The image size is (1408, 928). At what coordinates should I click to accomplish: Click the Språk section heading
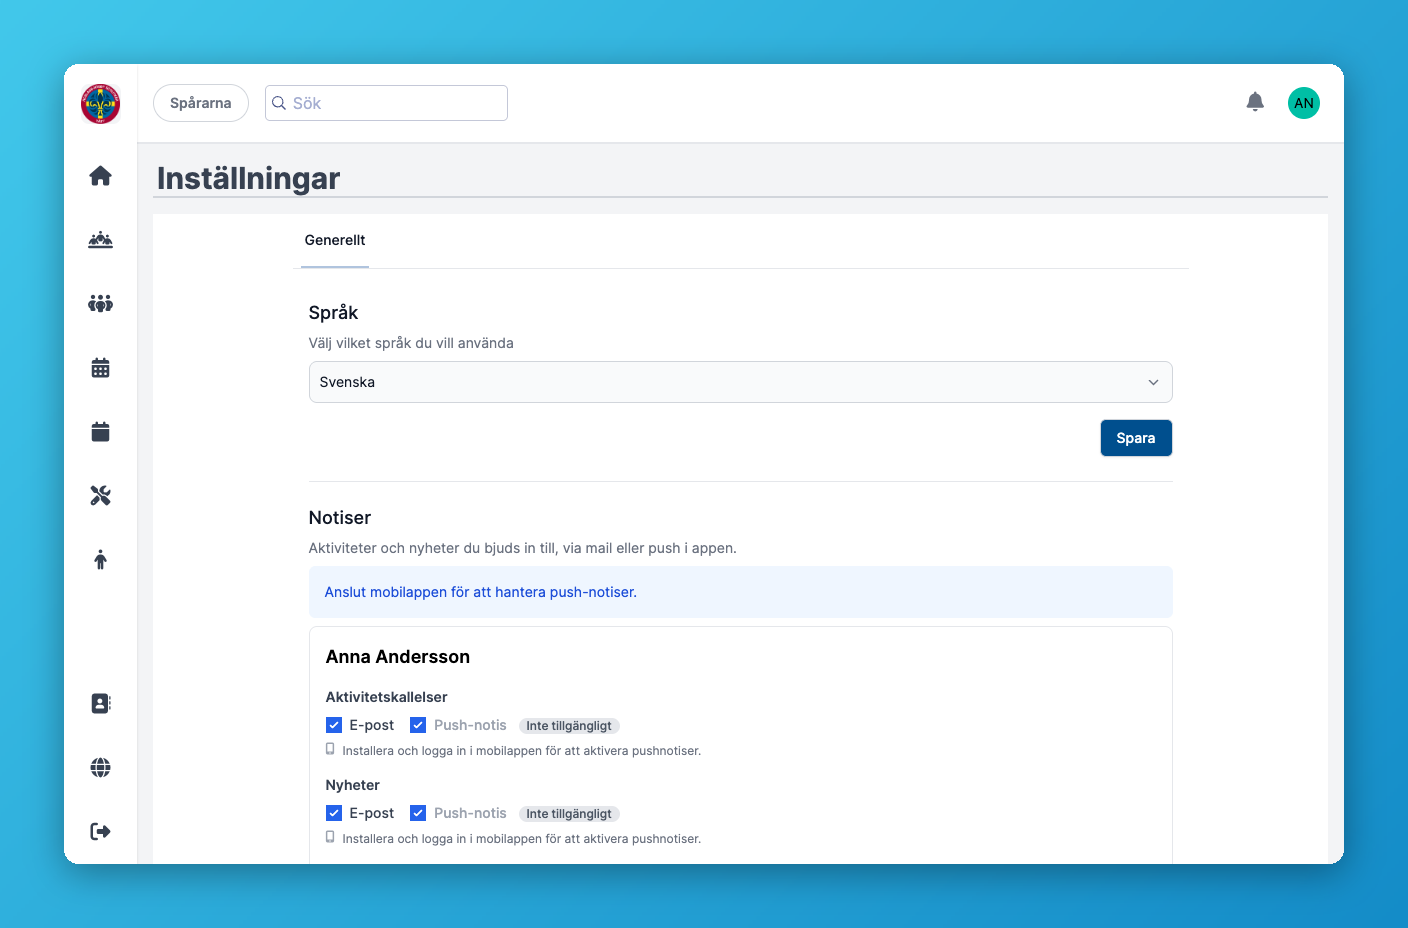[x=333, y=313]
